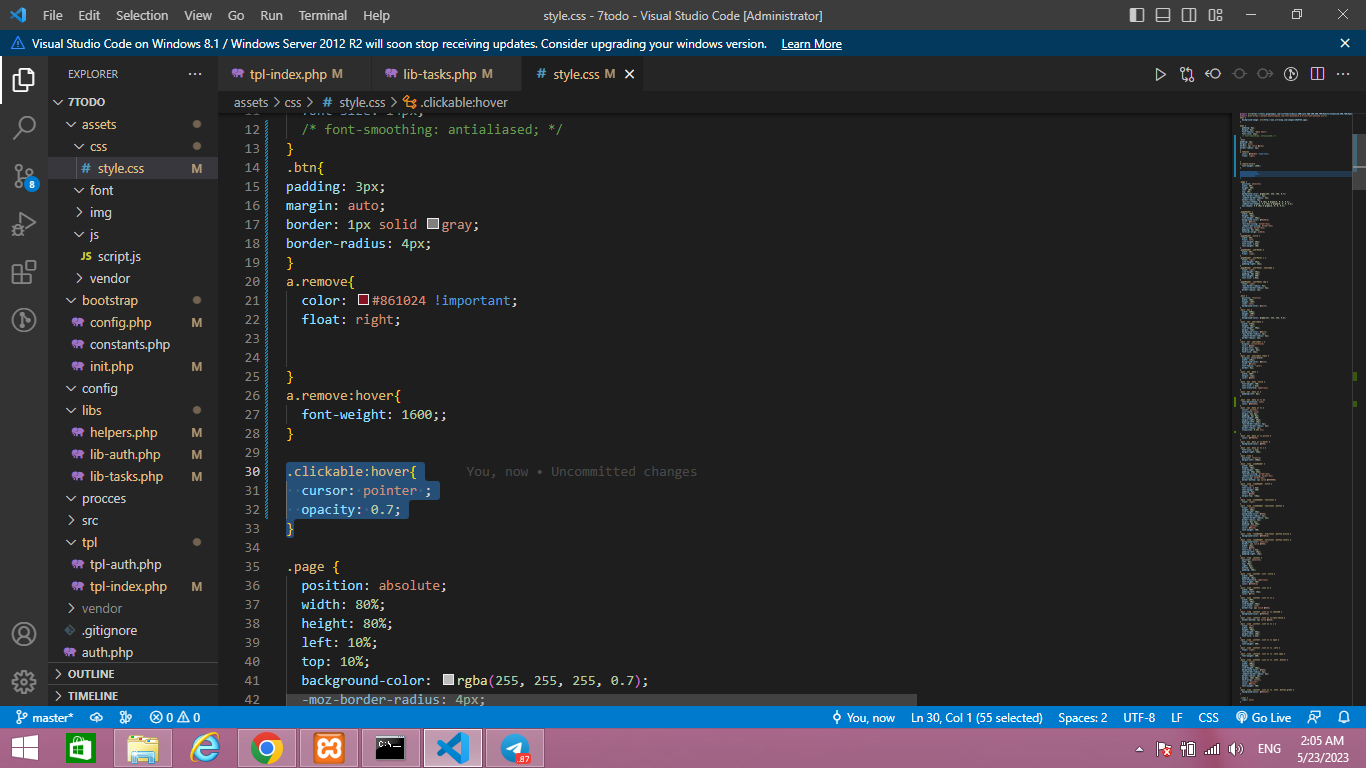This screenshot has height=768, width=1366.
Task: Open the notifications bell in status bar
Action: point(1343,718)
